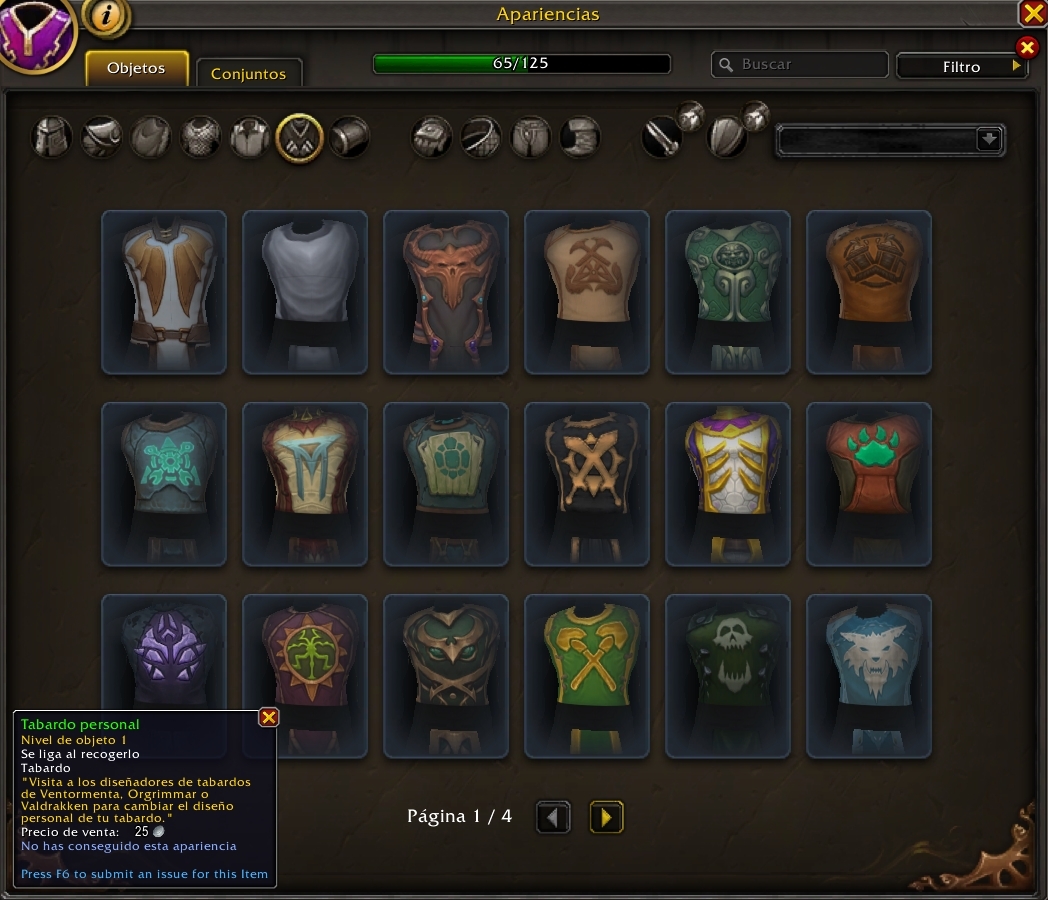
Task: Select the boots slot icon
Action: click(x=579, y=137)
